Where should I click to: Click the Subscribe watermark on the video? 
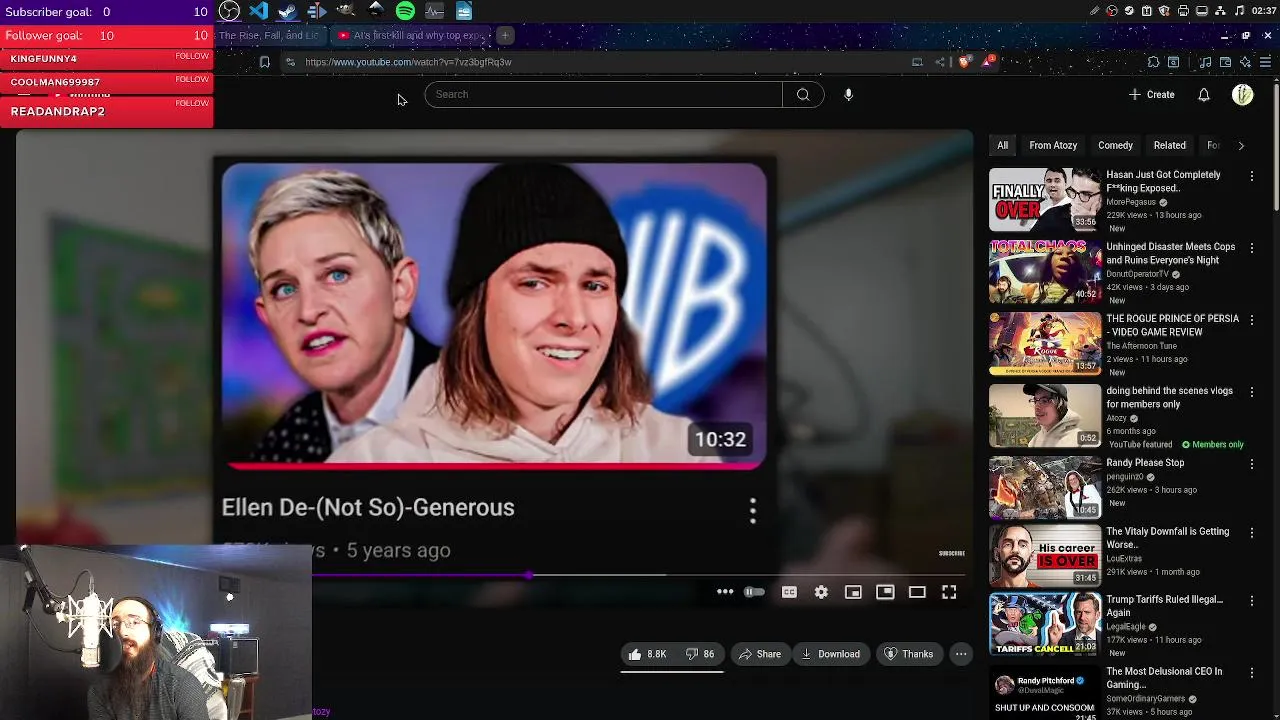pos(952,553)
